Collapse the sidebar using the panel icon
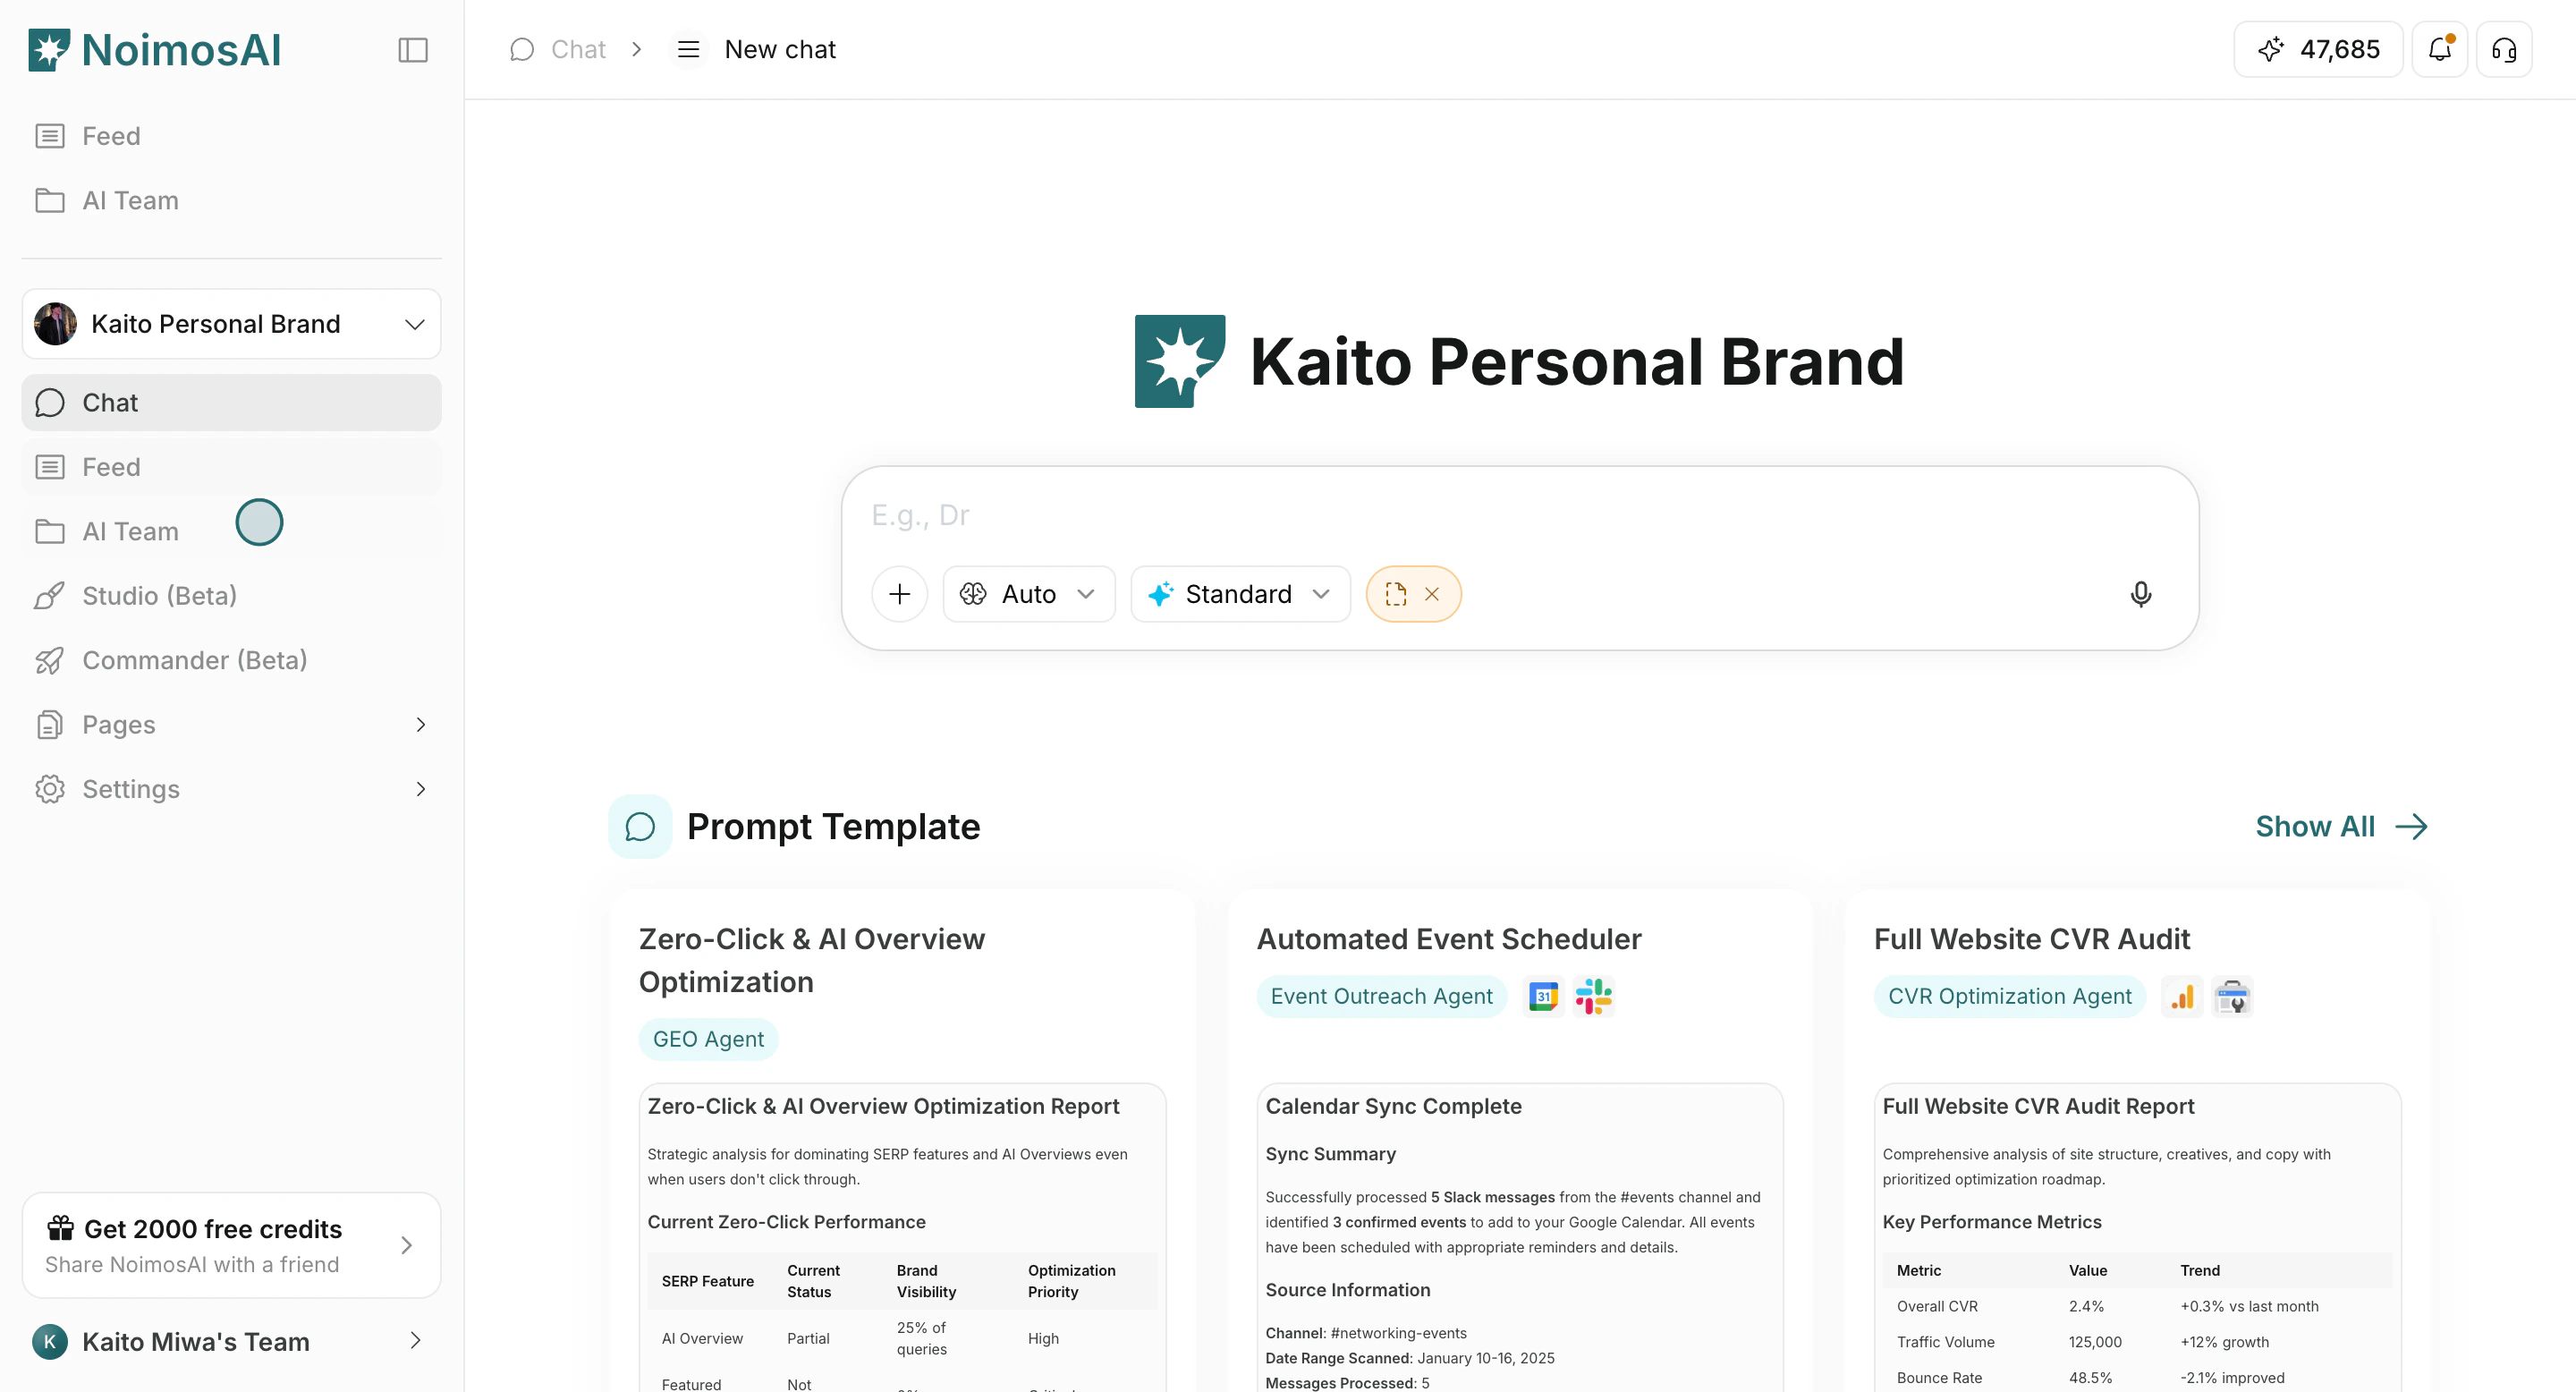 412,49
